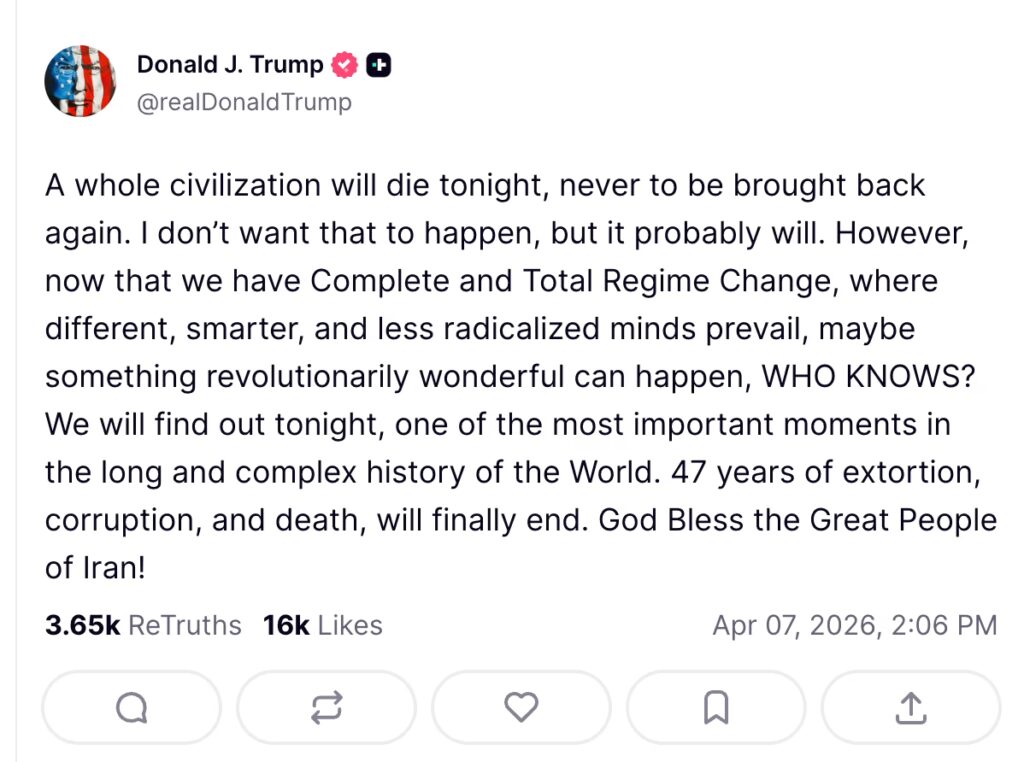The width and height of the screenshot is (1024, 762).
Task: Click the words 'of Iran!' ending the post
Action: [96, 568]
